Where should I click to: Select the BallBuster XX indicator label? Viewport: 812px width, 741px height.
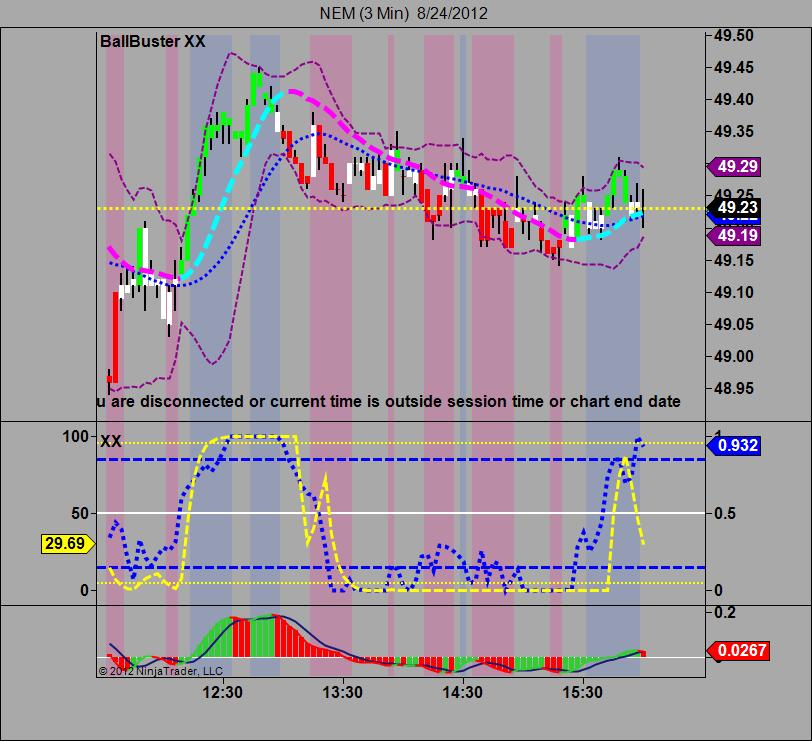coord(152,41)
